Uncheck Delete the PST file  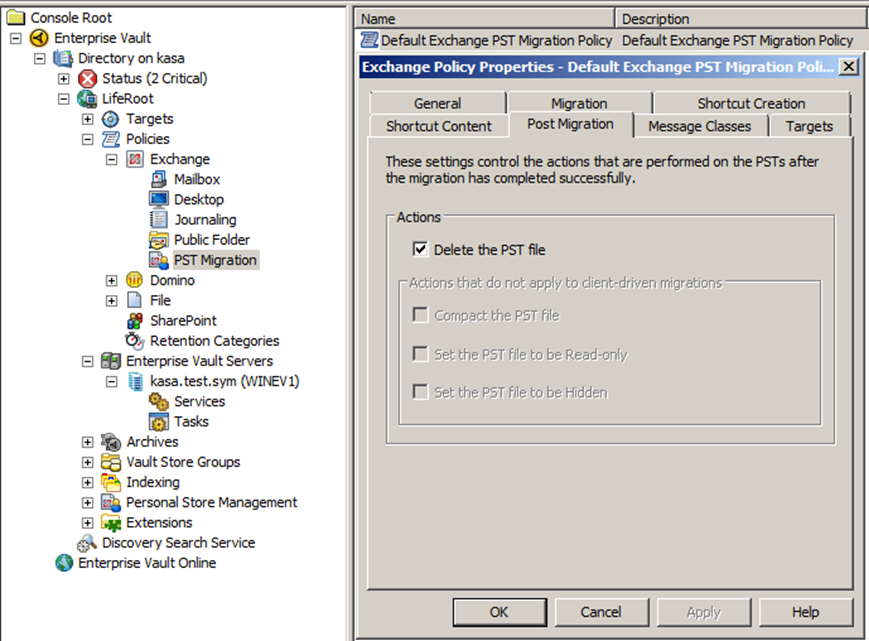pyautogui.click(x=420, y=249)
